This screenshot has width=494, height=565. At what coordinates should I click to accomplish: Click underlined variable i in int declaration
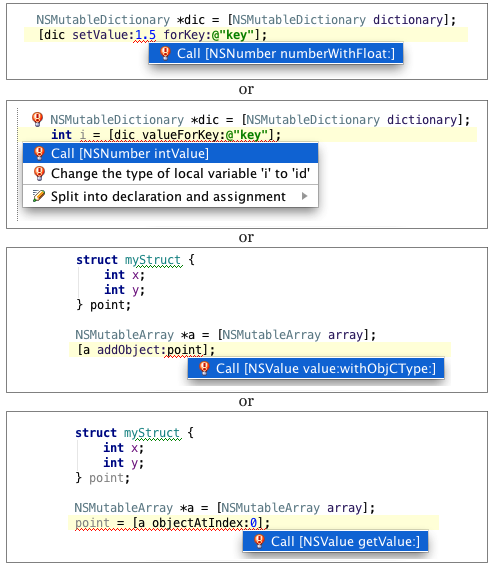coord(83,135)
